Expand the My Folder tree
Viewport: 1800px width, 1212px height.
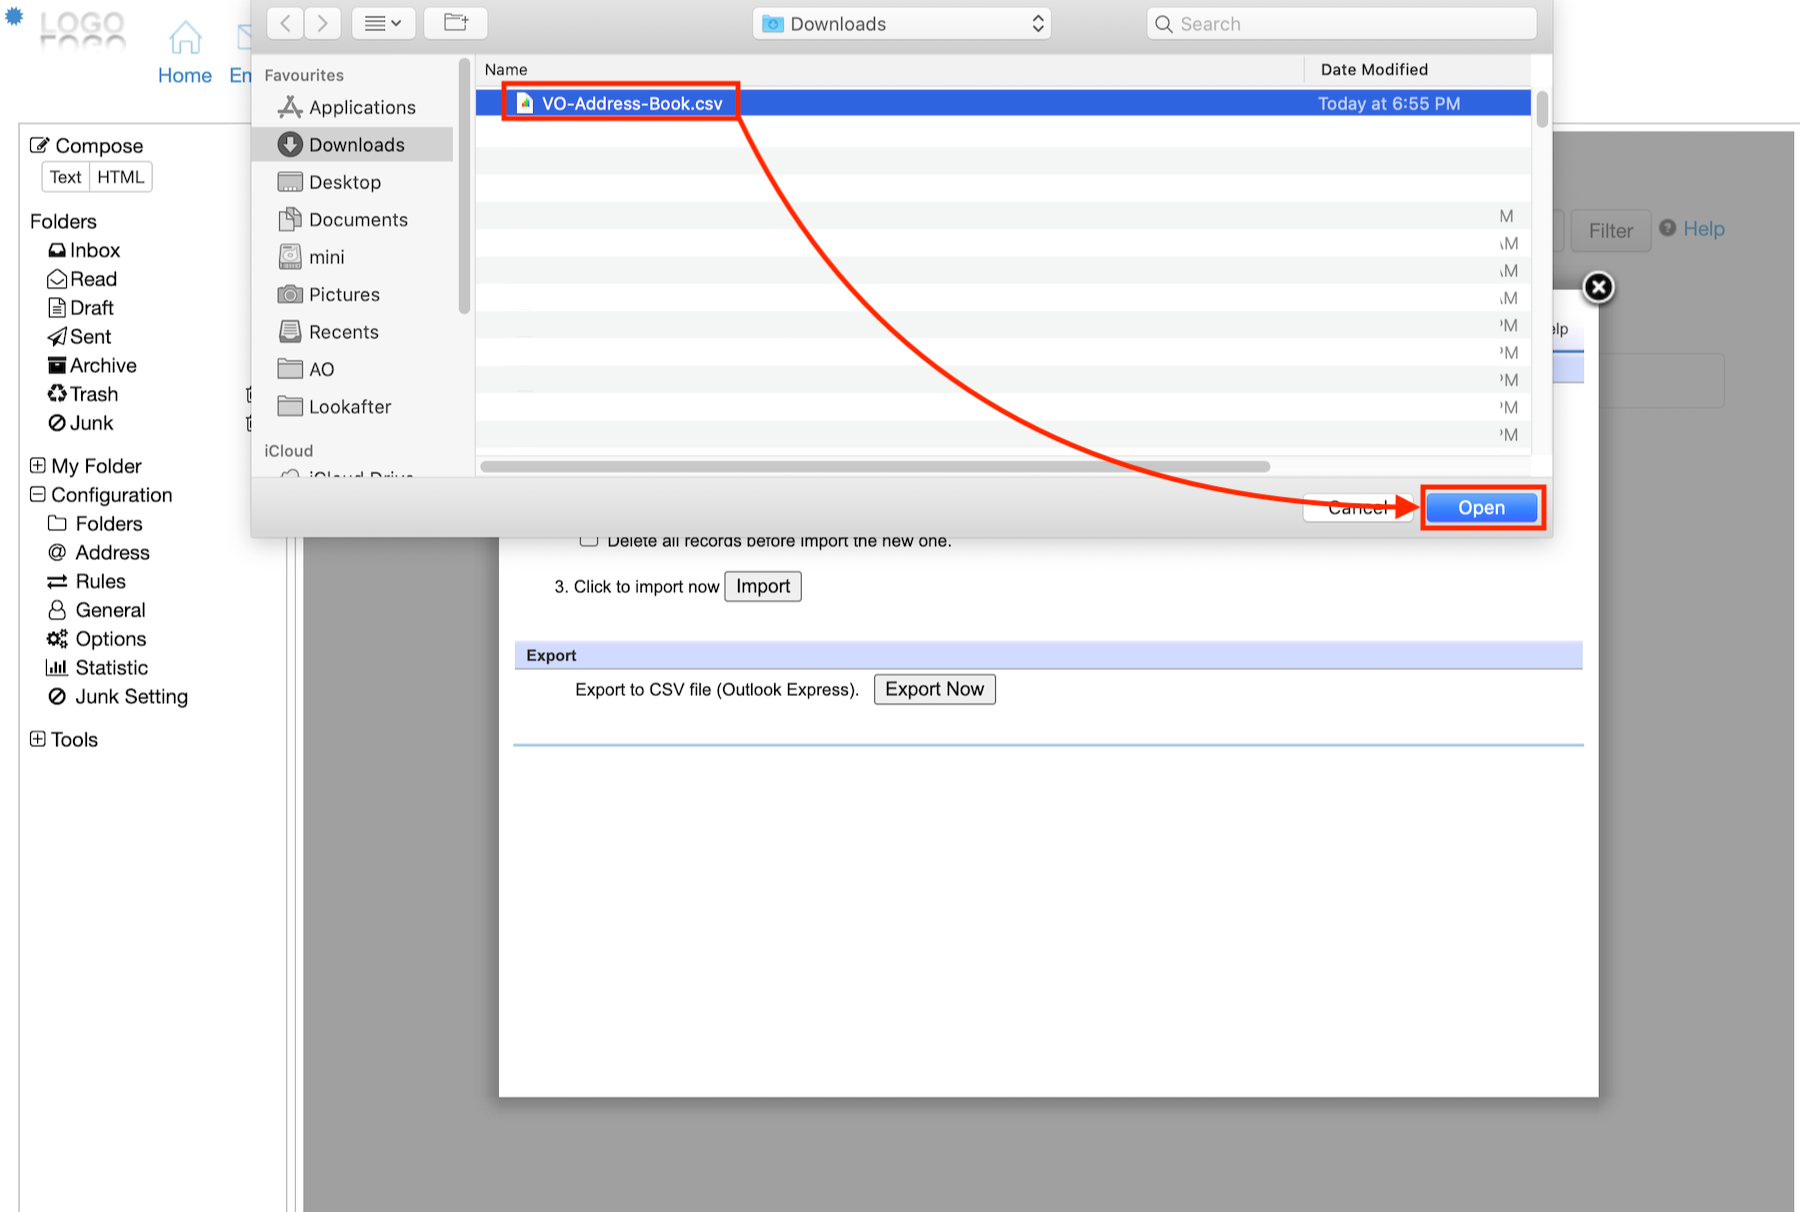(38, 466)
